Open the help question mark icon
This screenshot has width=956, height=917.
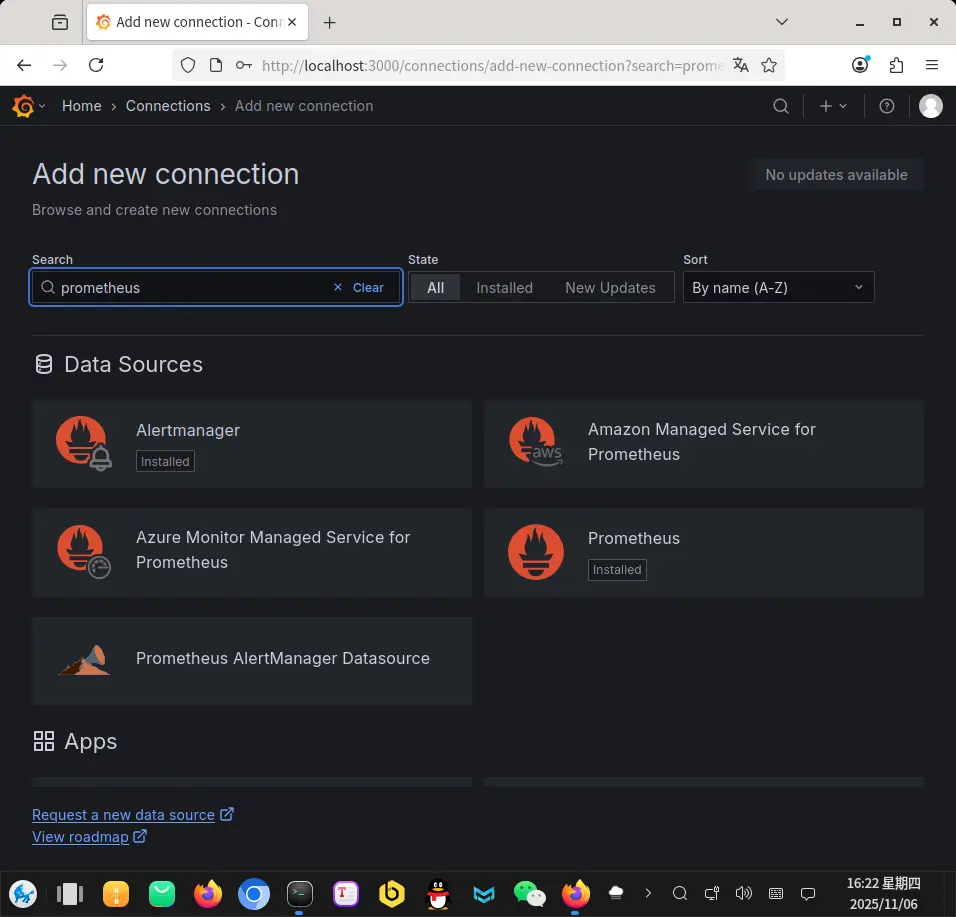886,106
